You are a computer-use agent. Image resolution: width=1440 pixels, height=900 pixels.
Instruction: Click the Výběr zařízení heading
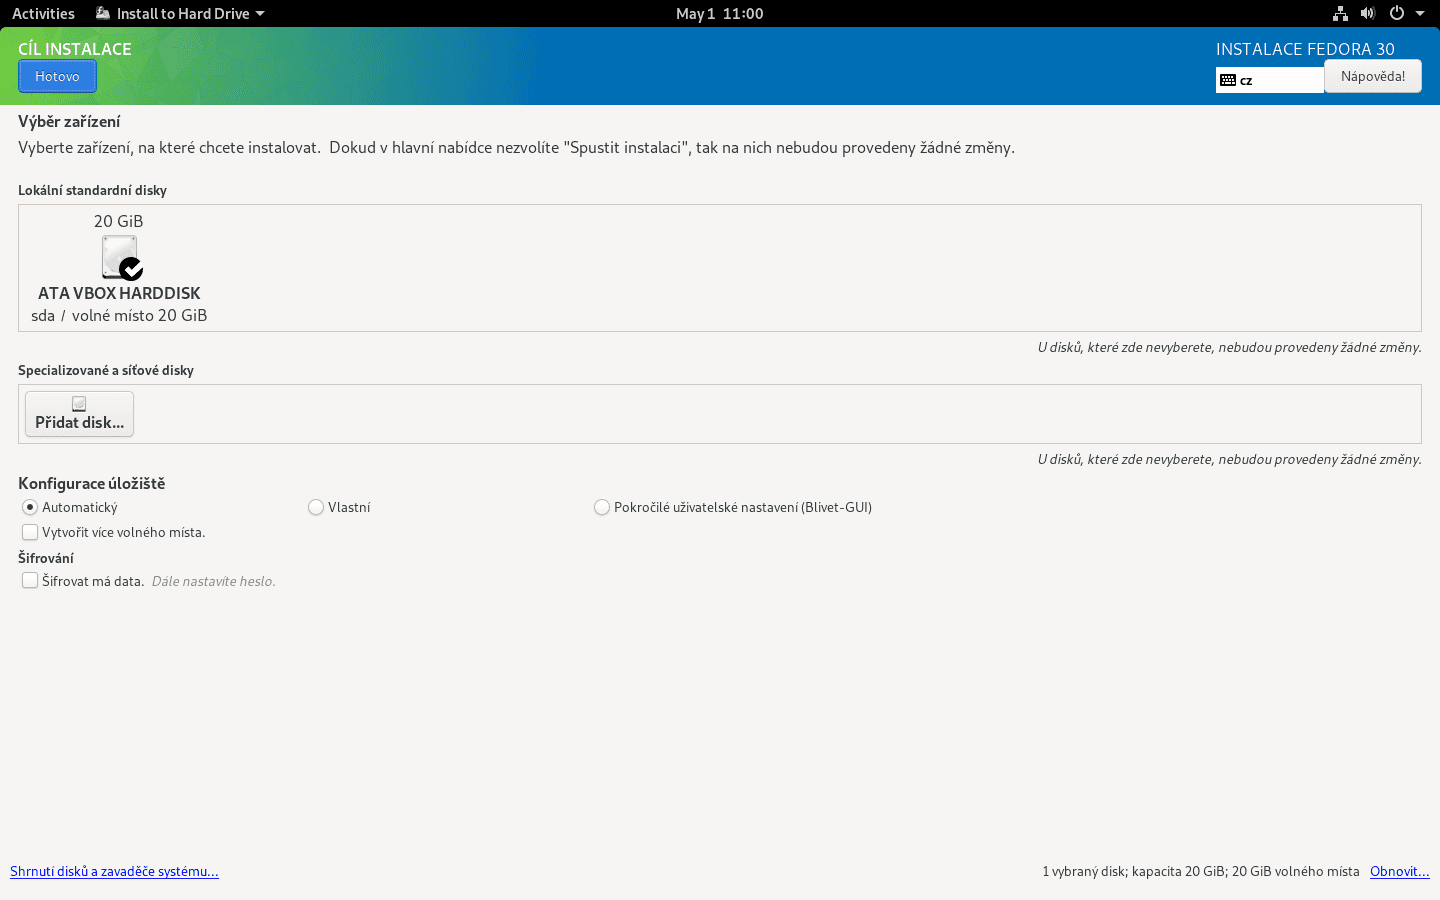pyautogui.click(x=69, y=121)
